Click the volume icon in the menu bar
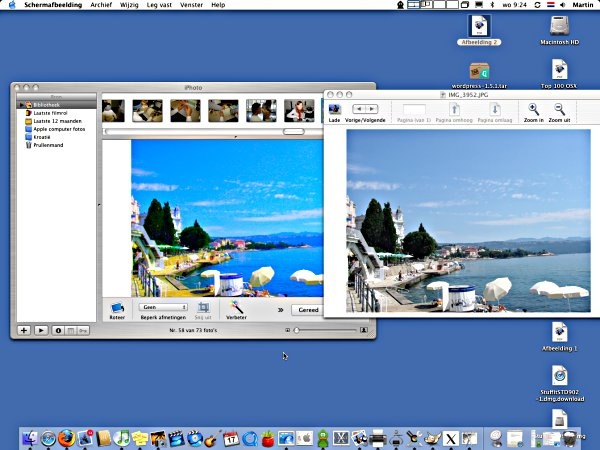Viewport: 600px width, 450px height. point(562,5)
